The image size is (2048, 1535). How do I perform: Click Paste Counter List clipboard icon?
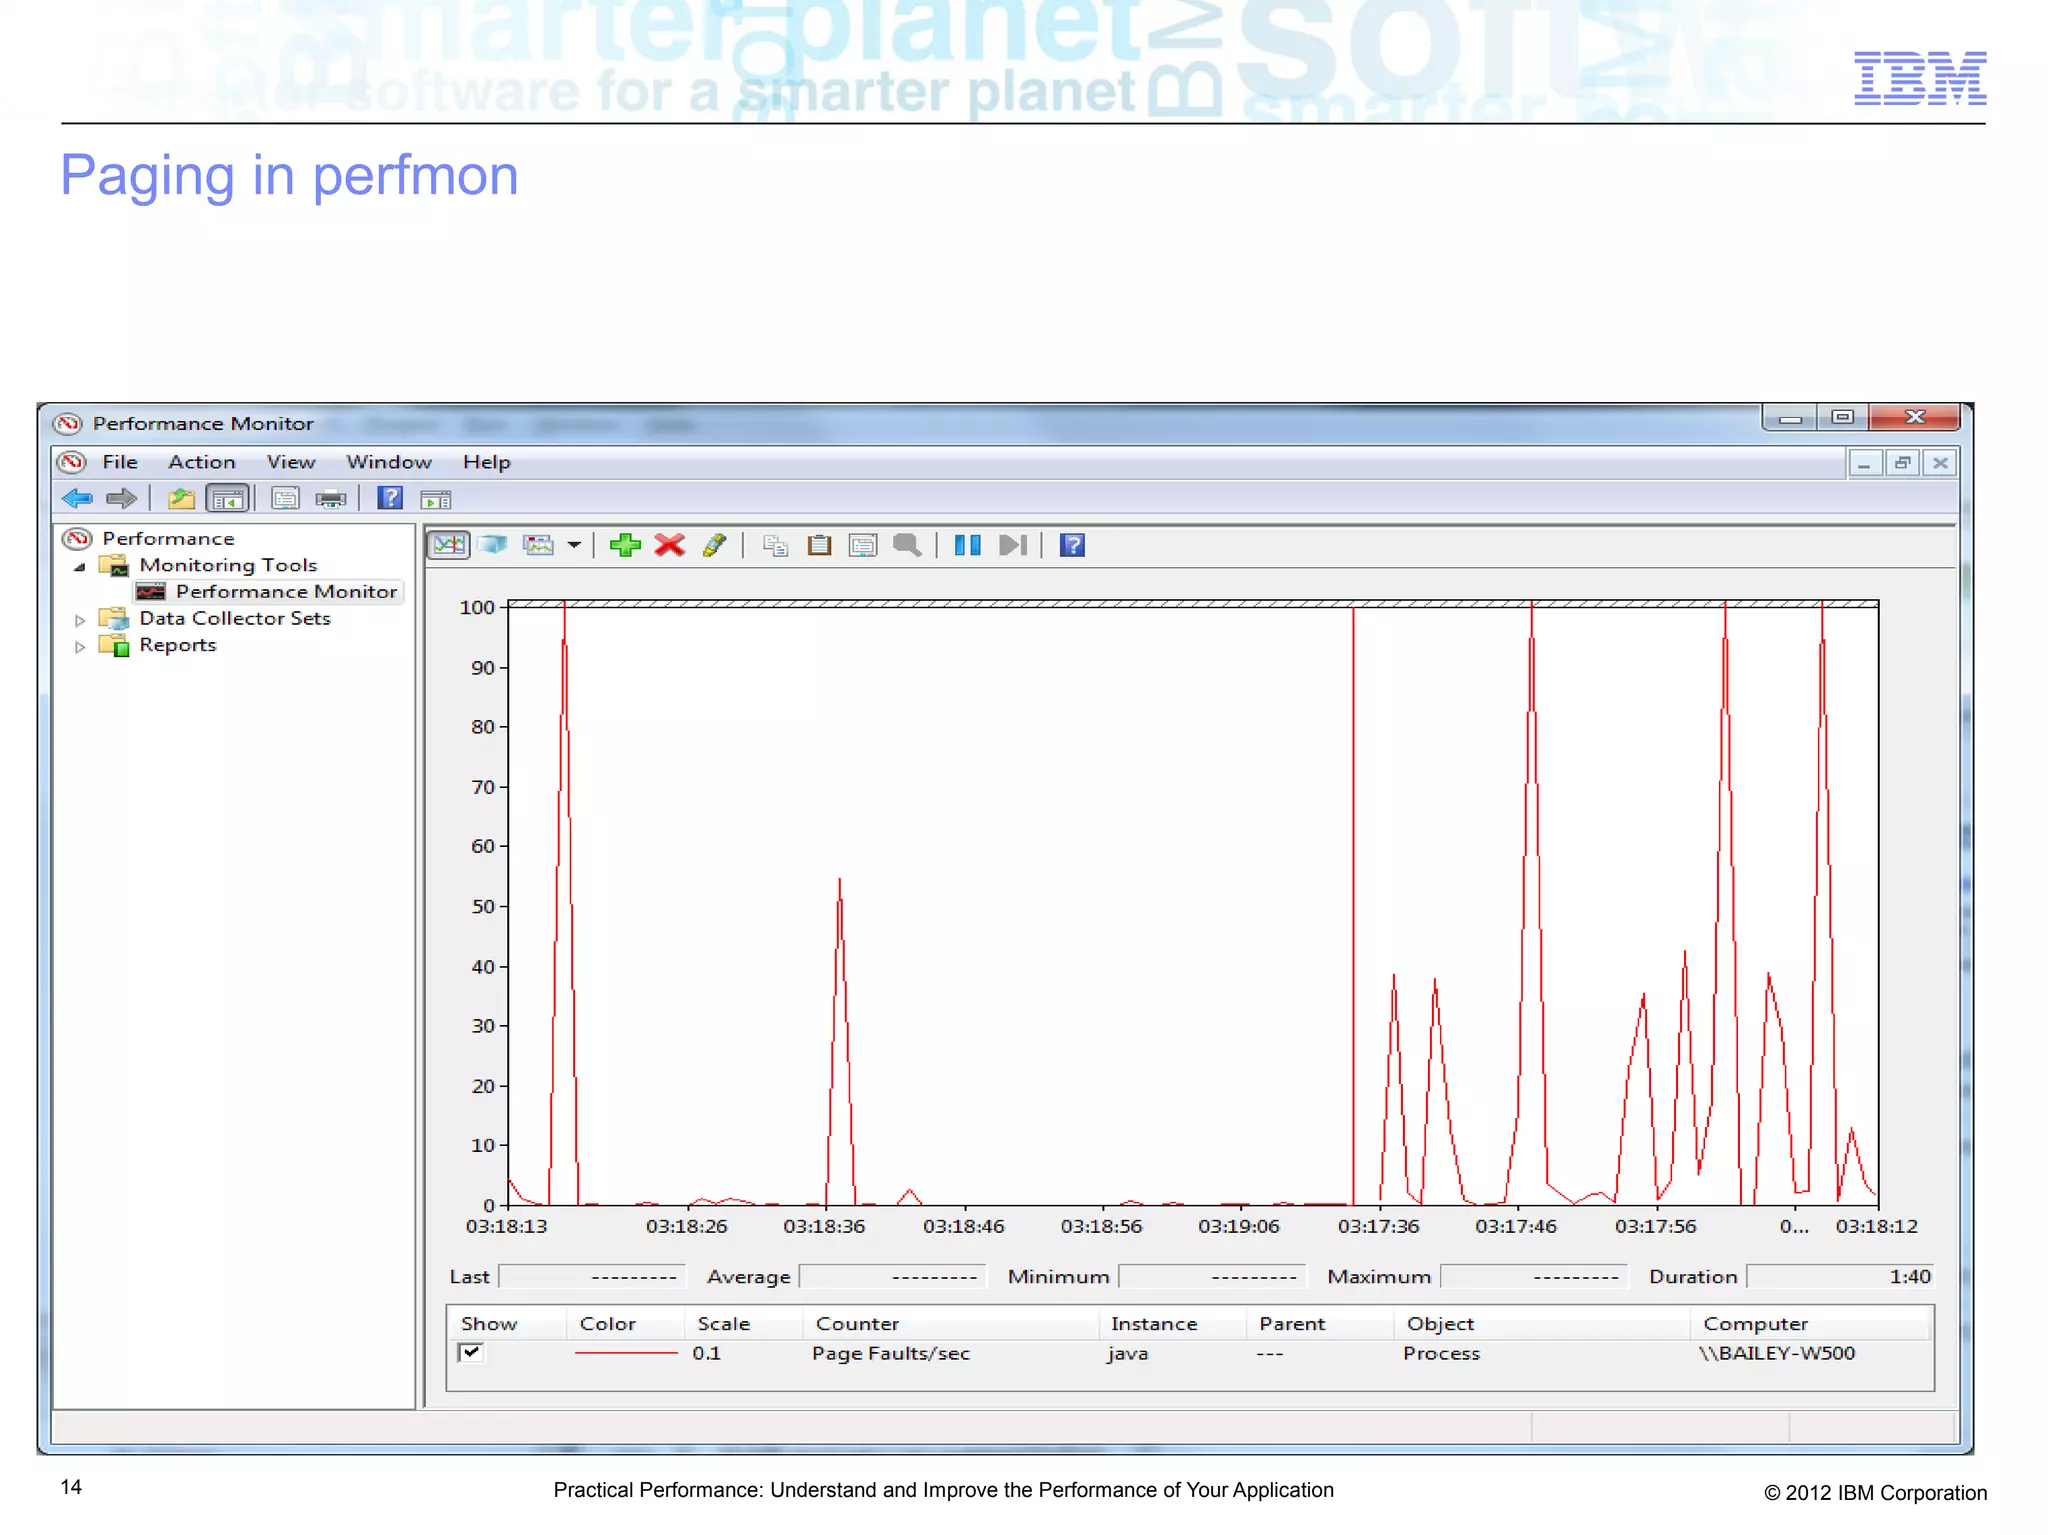820,545
